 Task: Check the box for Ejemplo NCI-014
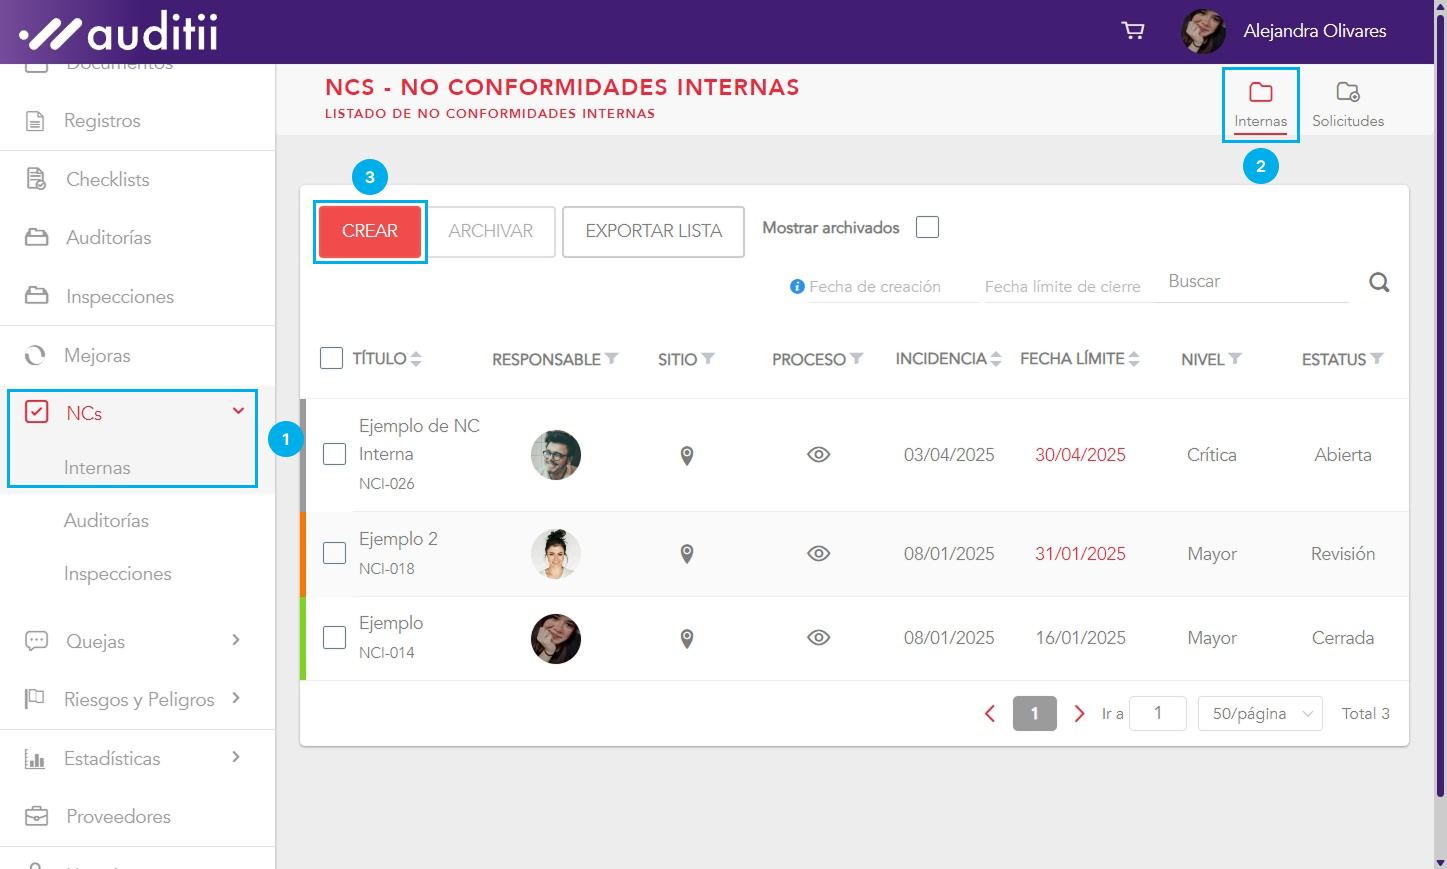coord(335,638)
